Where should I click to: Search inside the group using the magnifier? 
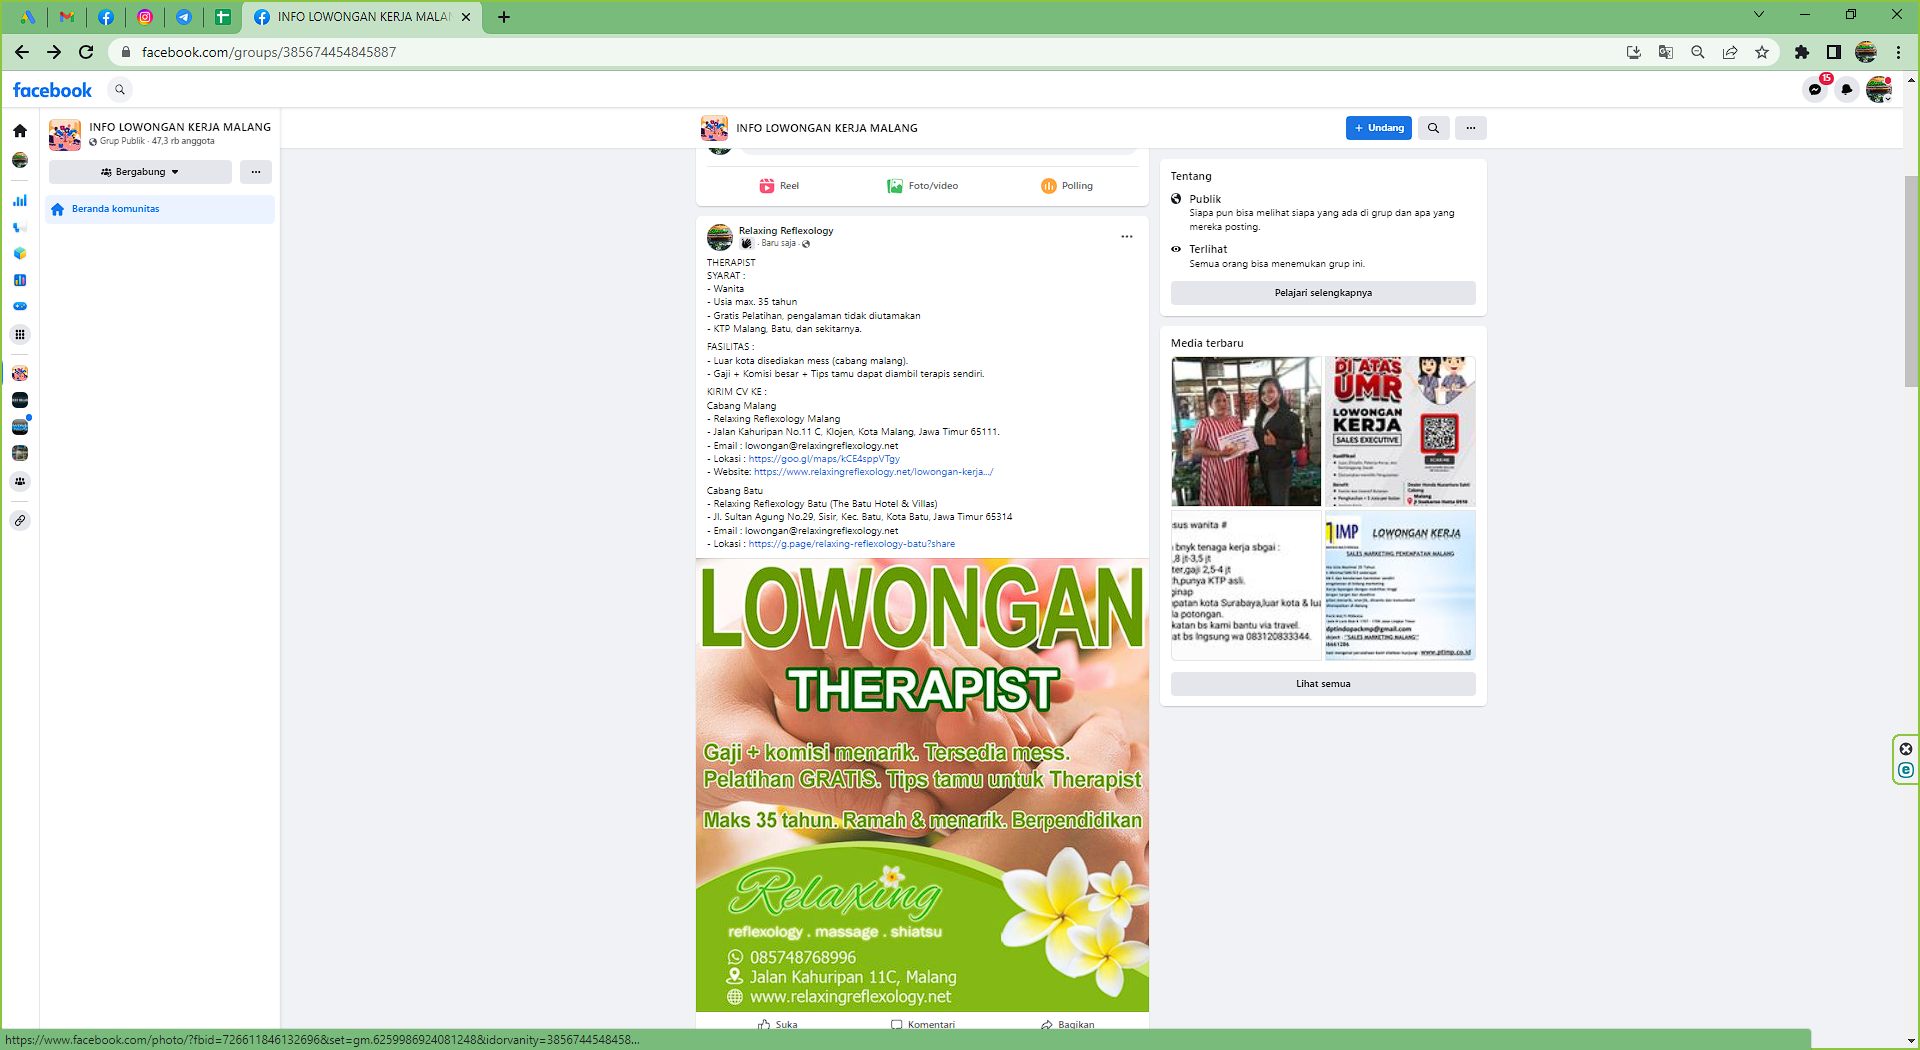tap(1434, 128)
